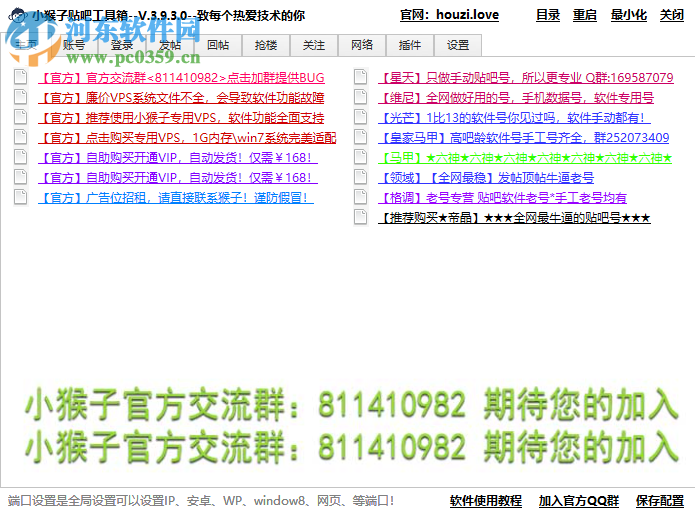The image size is (695, 514).
Task: Open 【光芒】1比13的软件号 link
Action: (514, 118)
